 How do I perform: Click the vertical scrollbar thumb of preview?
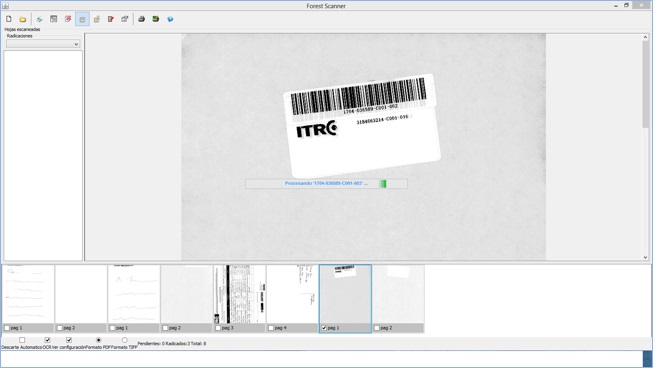pyautogui.click(x=646, y=84)
